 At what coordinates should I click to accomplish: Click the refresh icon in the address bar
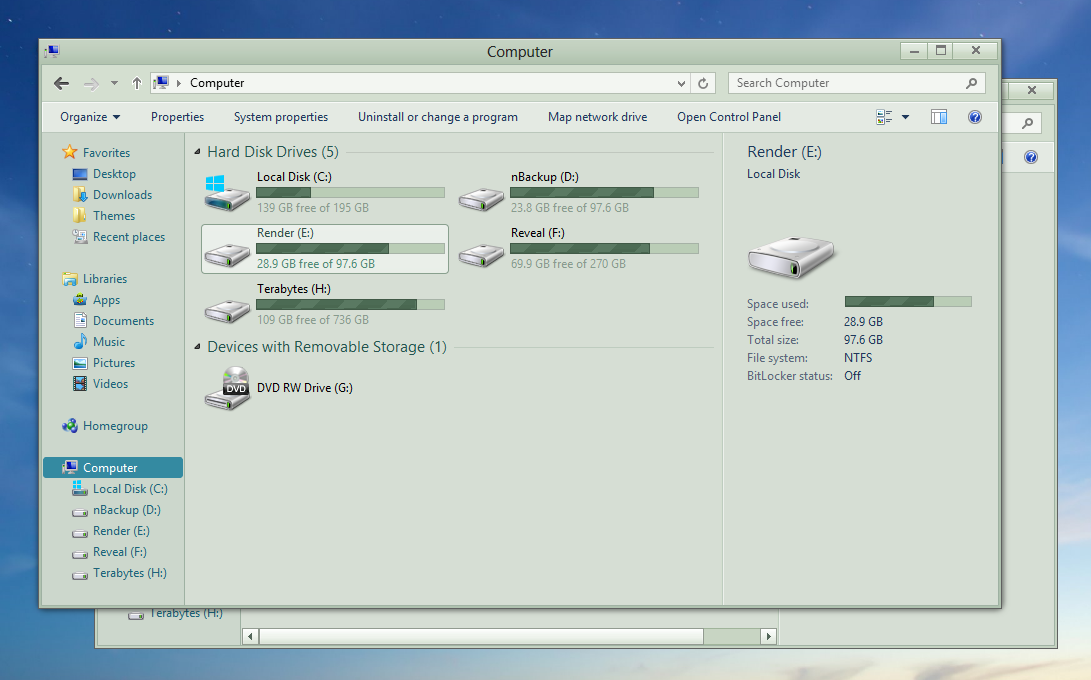(x=703, y=83)
